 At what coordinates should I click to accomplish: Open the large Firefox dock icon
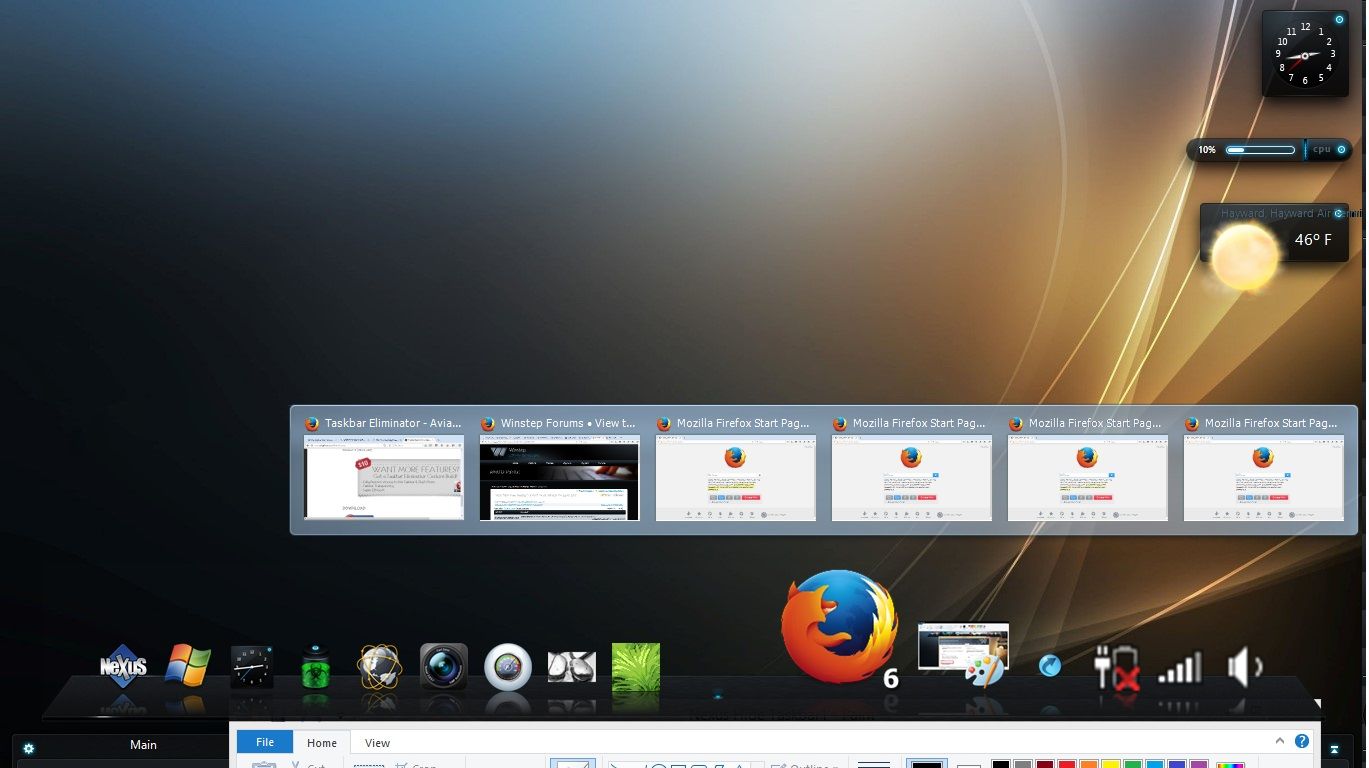pyautogui.click(x=839, y=627)
